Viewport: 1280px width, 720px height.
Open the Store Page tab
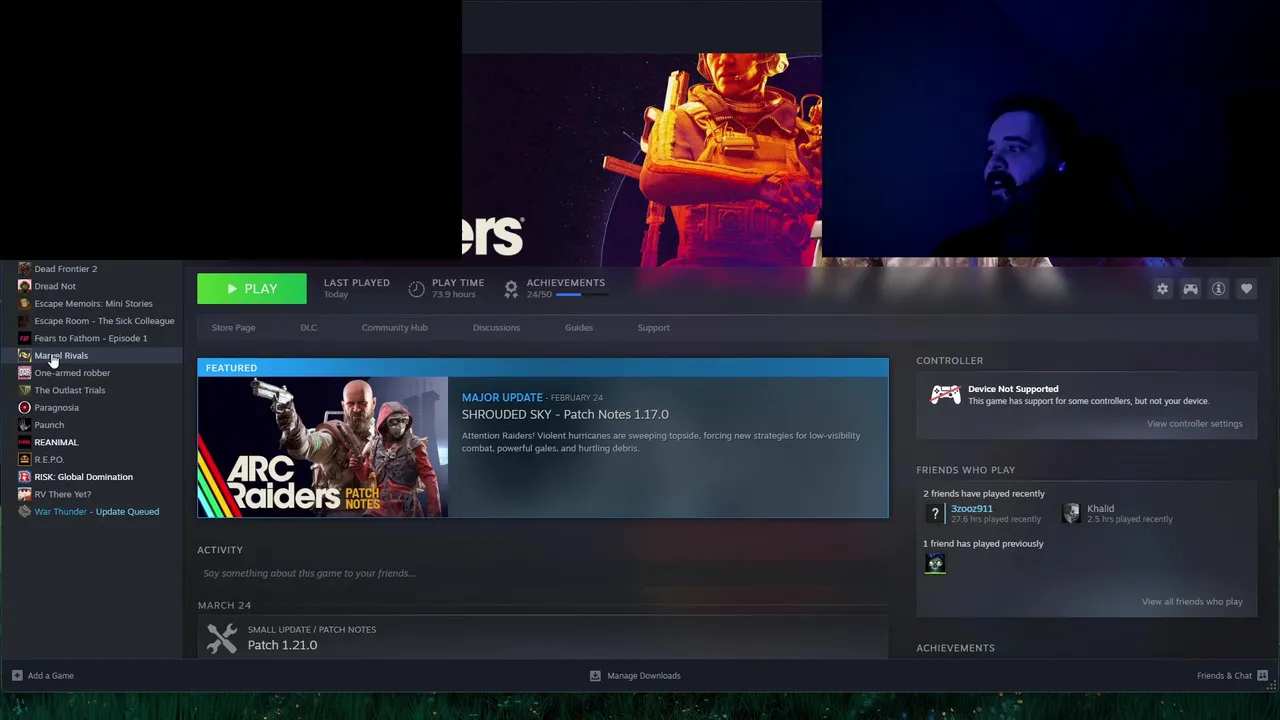coord(233,328)
